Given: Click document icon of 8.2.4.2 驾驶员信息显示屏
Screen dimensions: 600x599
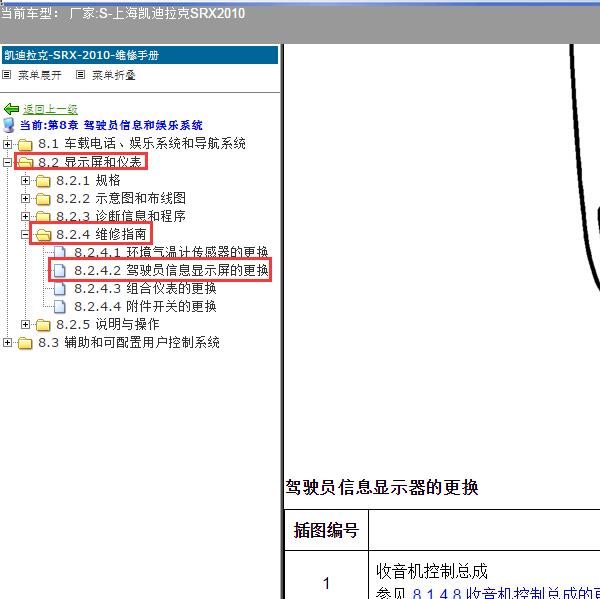Looking at the screenshot, I should (x=60, y=270).
